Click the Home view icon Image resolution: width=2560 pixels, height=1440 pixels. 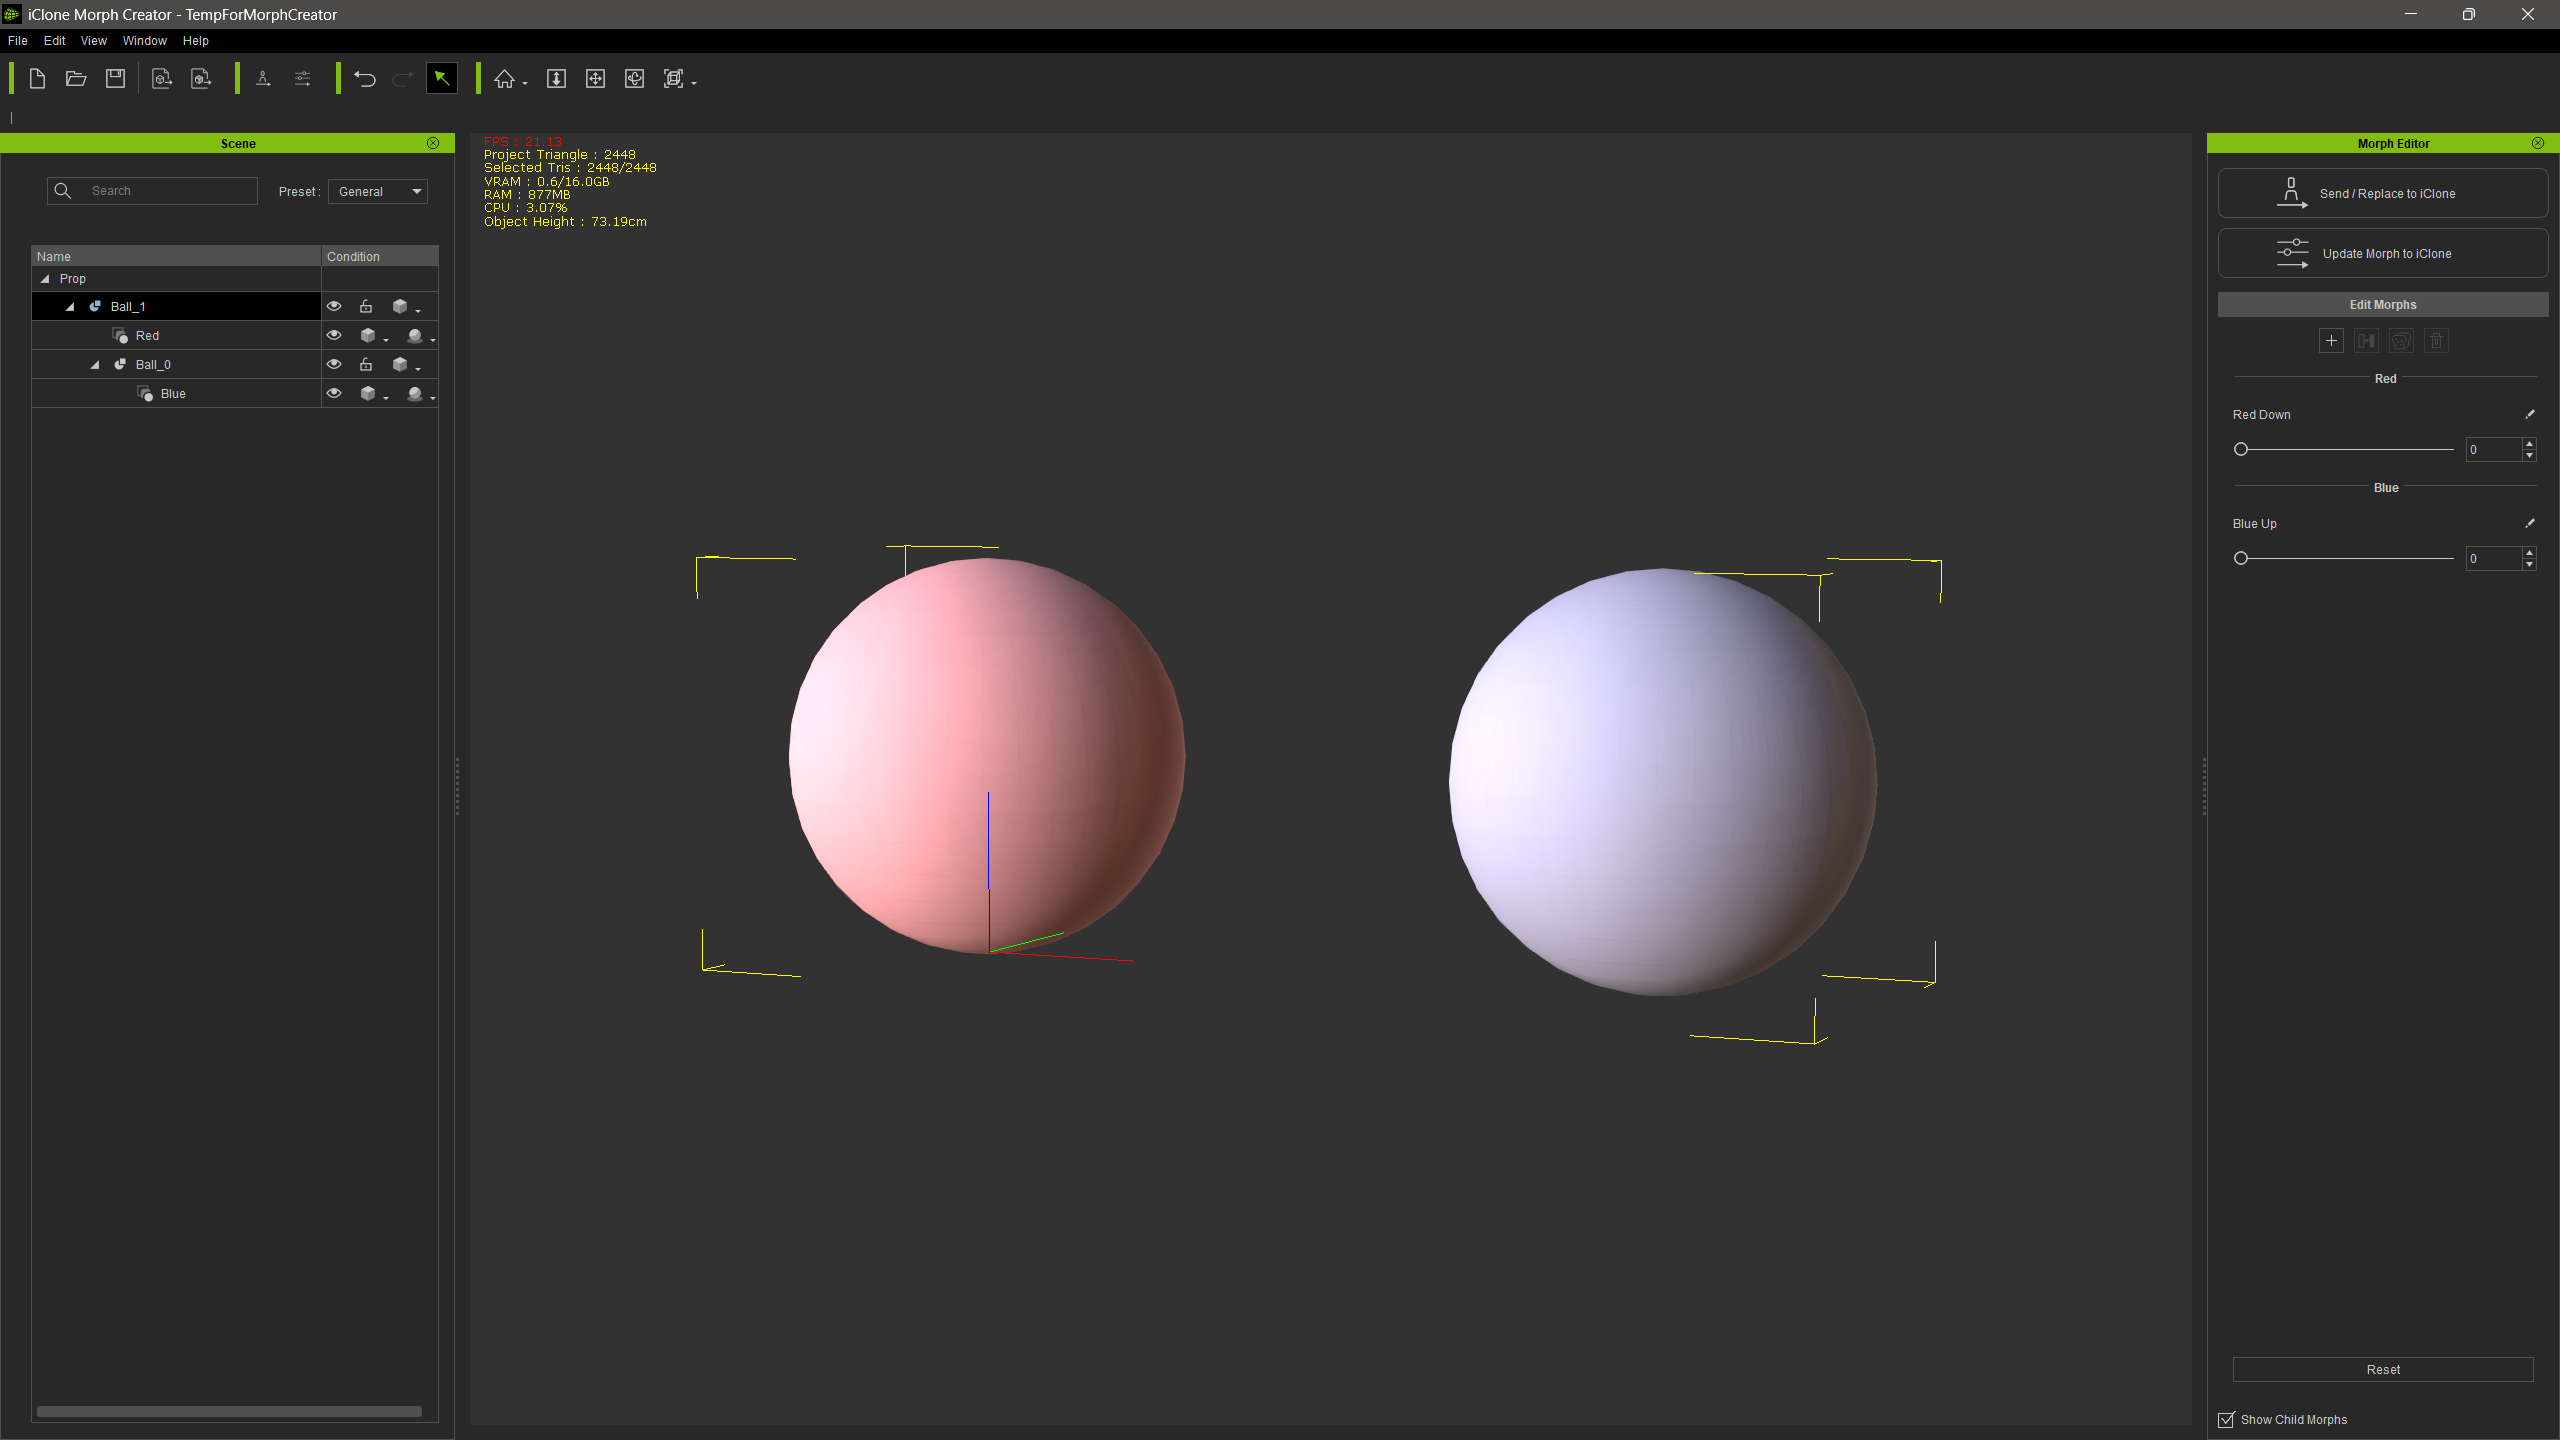tap(505, 79)
